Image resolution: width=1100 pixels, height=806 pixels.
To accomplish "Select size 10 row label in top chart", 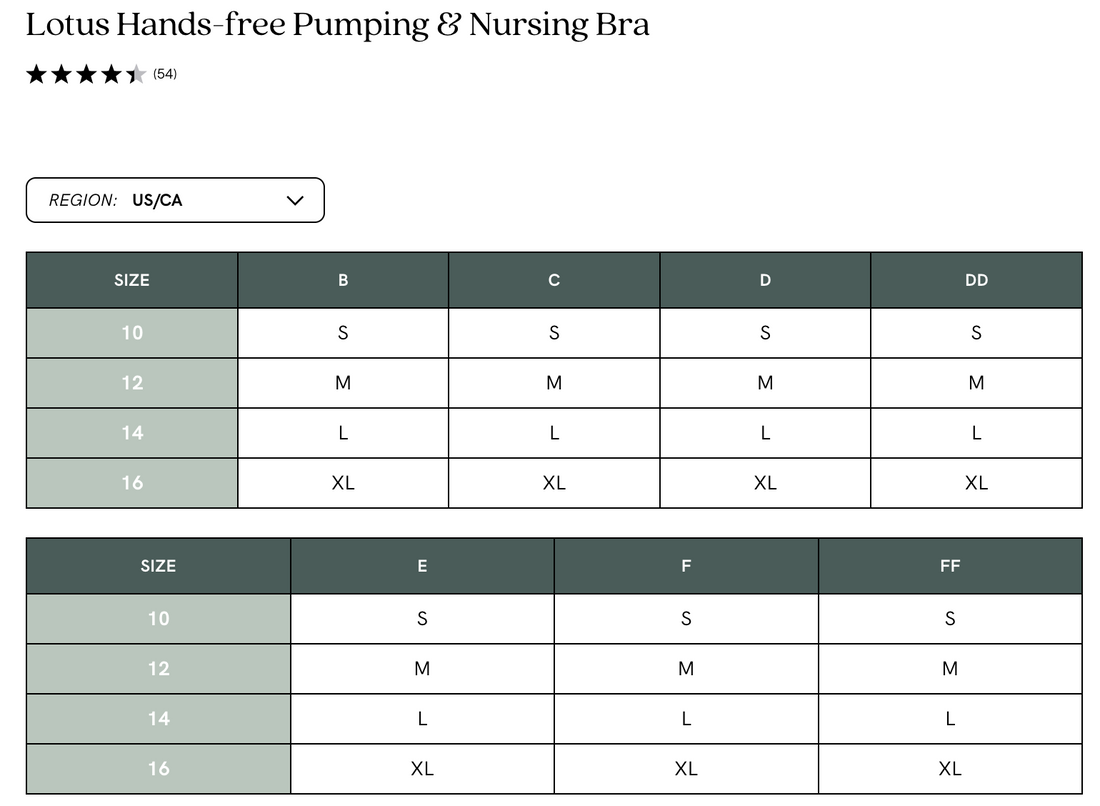I will 131,332.
